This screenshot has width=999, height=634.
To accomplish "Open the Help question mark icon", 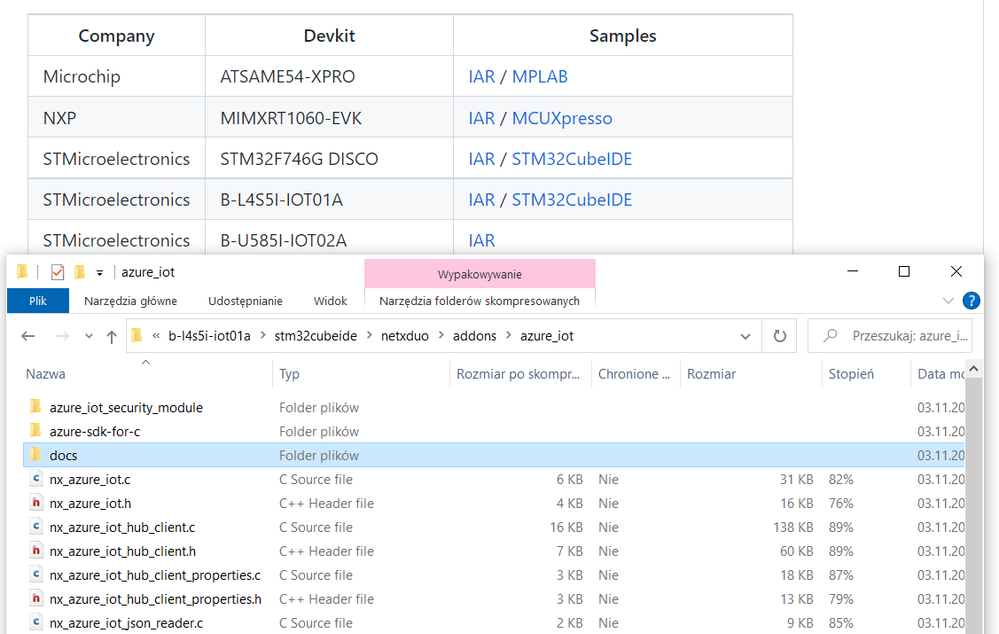I will pyautogui.click(x=971, y=301).
